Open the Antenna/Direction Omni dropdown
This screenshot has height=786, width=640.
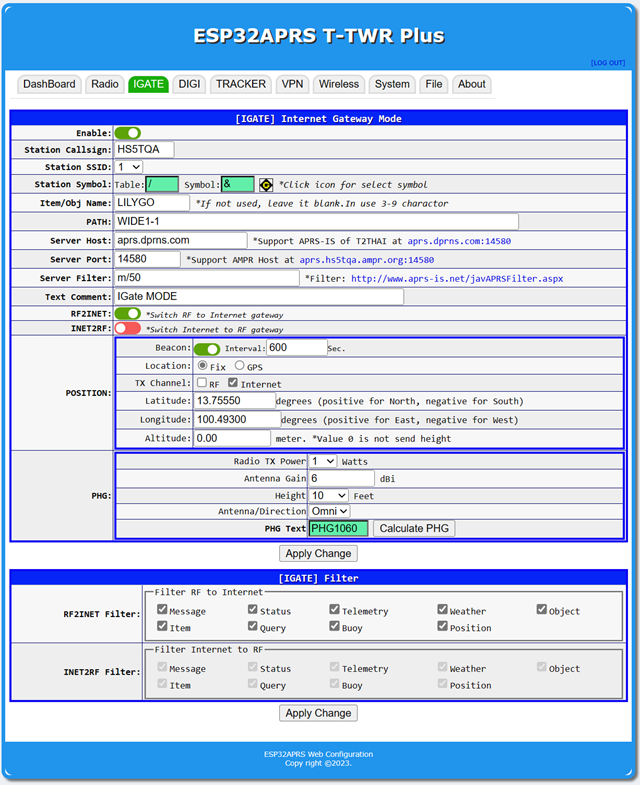click(329, 511)
